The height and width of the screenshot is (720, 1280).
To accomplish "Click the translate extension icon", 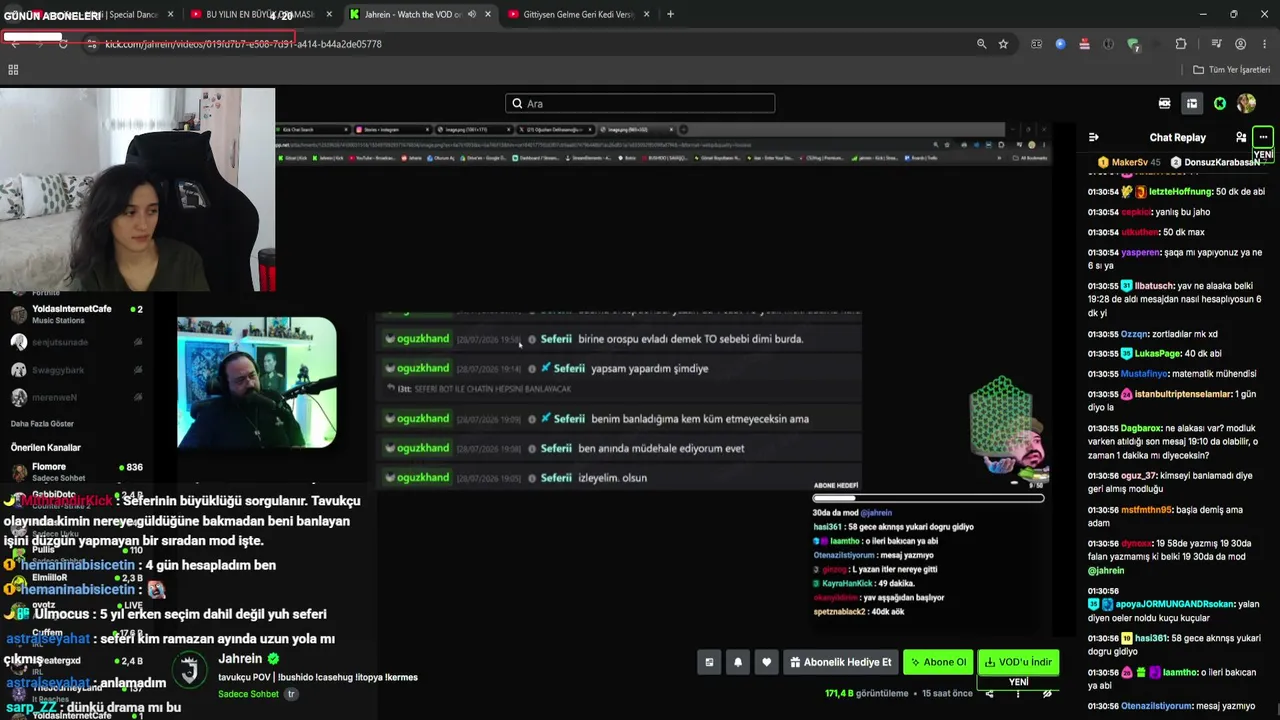I will (x=1036, y=44).
